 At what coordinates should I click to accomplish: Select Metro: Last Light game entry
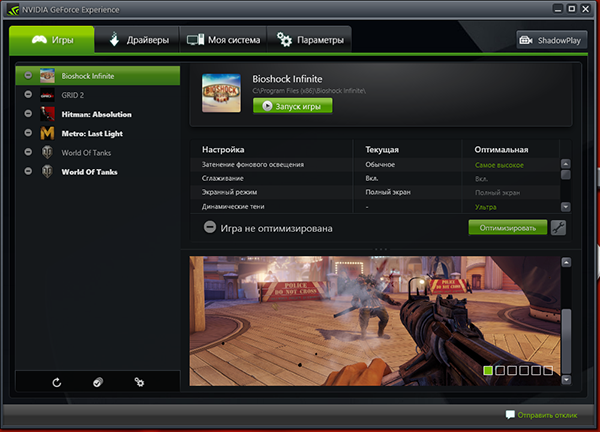98,133
